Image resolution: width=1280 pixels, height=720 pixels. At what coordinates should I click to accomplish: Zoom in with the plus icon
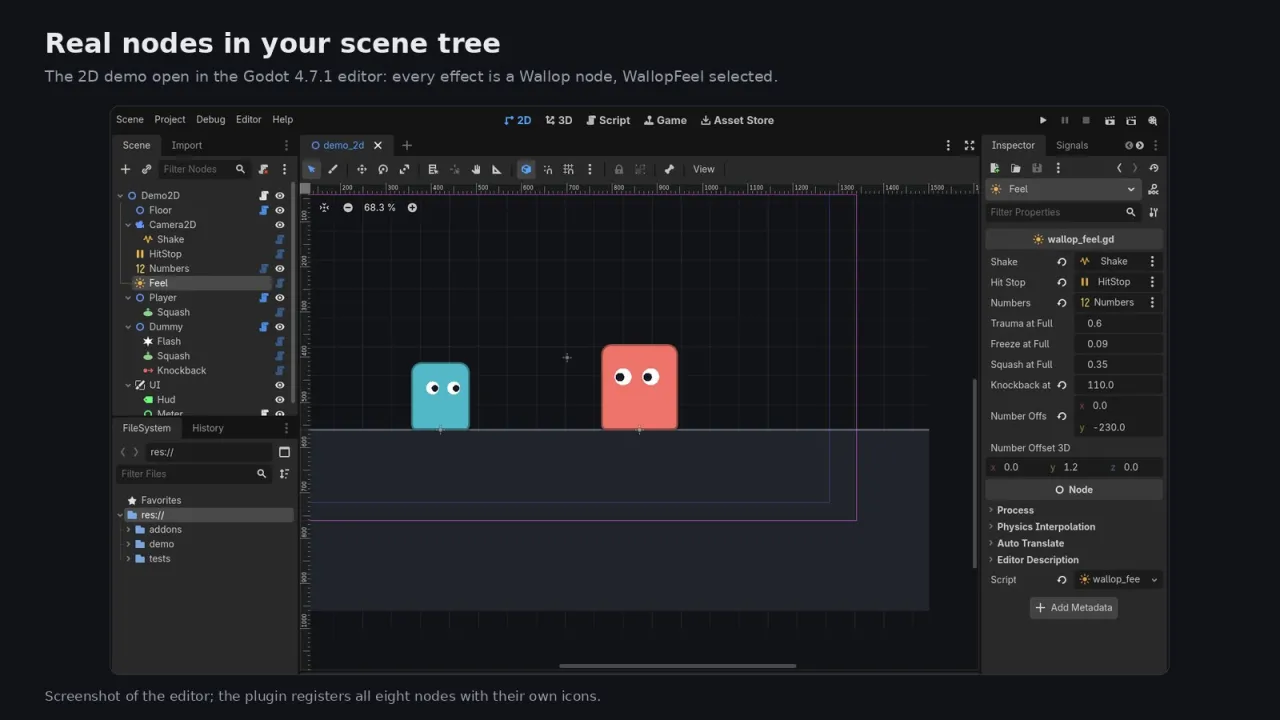412,208
